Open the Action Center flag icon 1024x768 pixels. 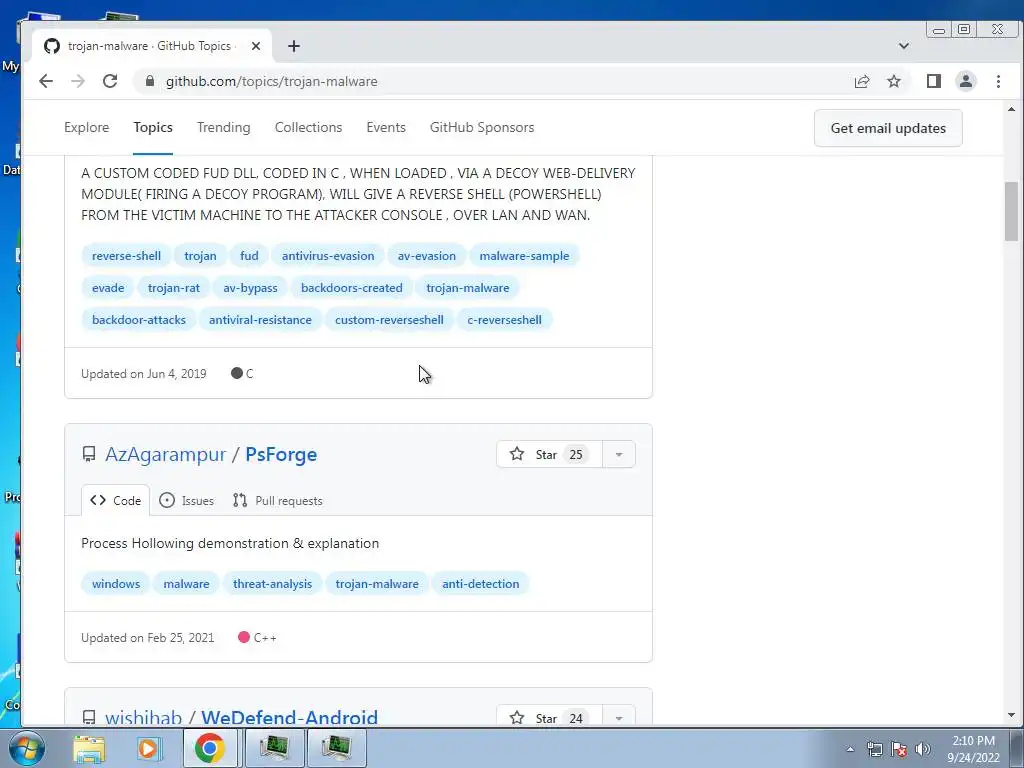coord(899,749)
